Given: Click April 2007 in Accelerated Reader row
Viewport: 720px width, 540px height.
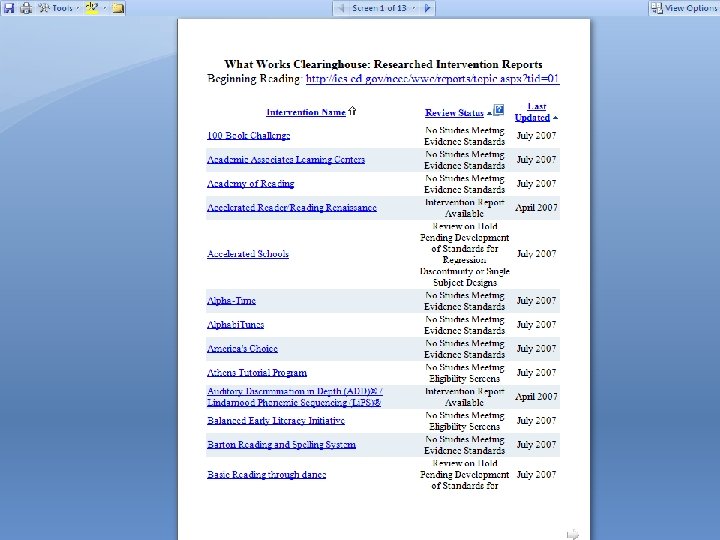Looking at the screenshot, I should click(x=536, y=208).
